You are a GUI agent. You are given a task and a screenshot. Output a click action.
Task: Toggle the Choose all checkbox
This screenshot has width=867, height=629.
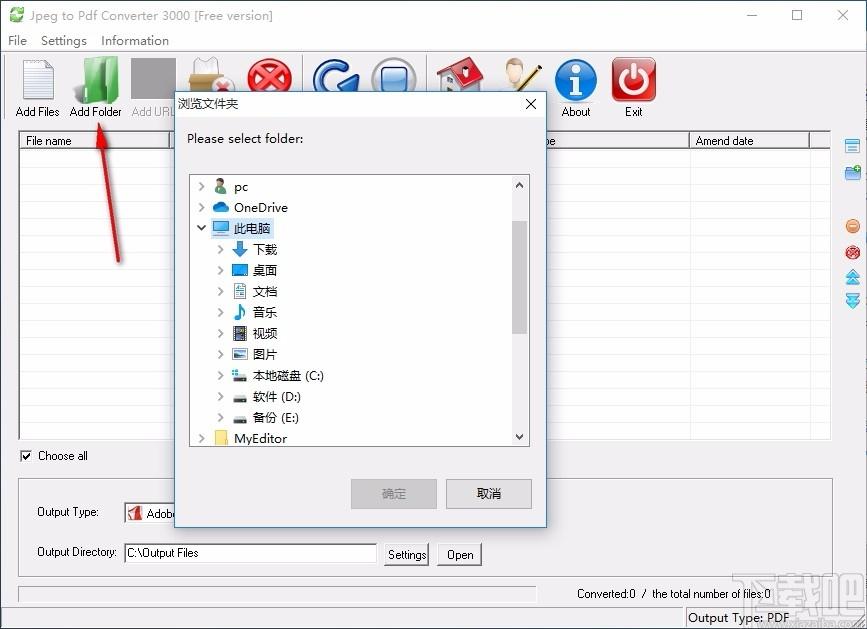(26, 456)
